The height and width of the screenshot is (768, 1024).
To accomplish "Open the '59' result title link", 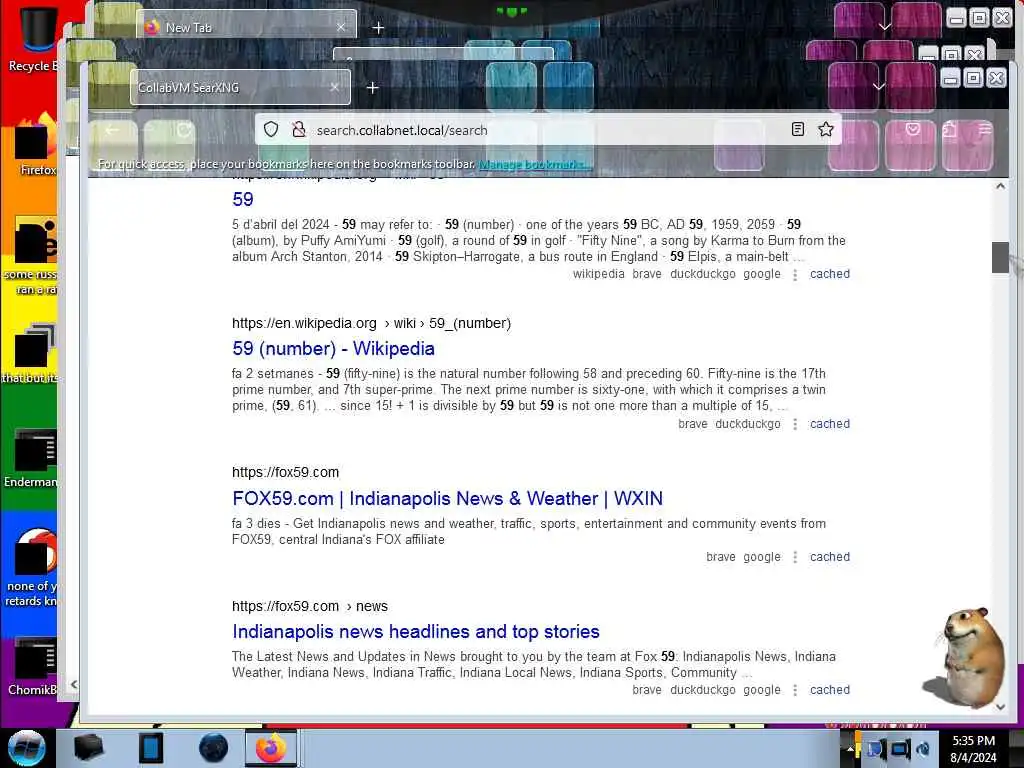I will click(243, 199).
